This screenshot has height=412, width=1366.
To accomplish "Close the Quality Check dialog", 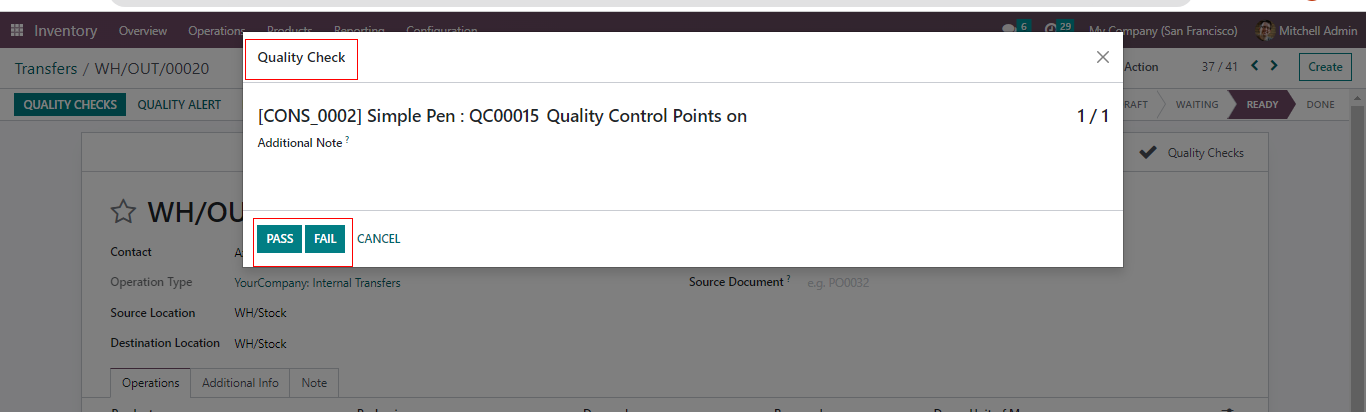I will point(1103,57).
